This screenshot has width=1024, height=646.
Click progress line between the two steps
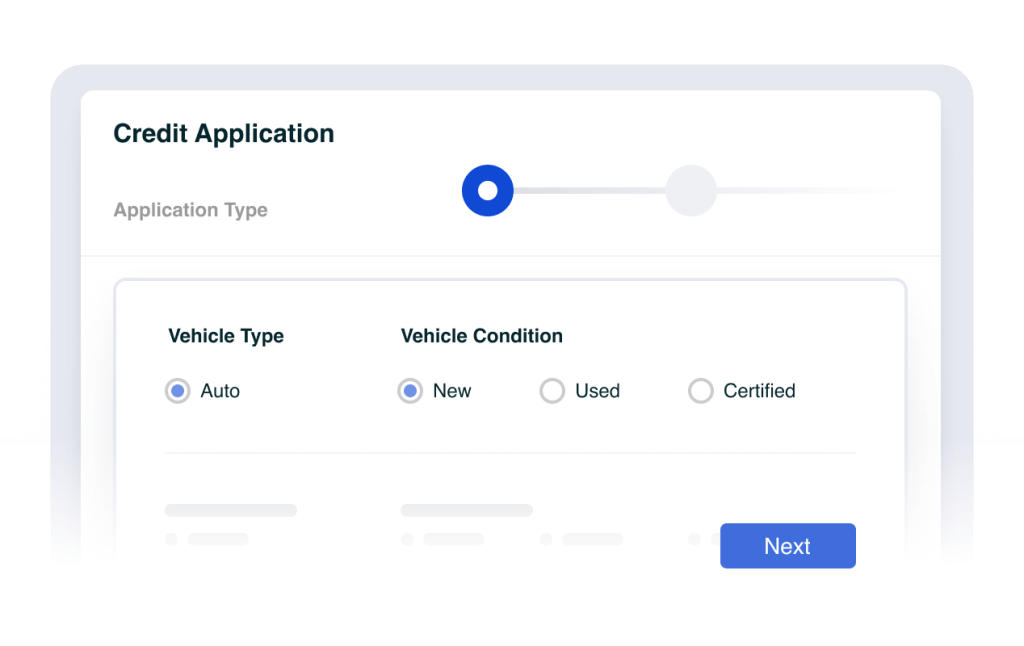(x=589, y=190)
